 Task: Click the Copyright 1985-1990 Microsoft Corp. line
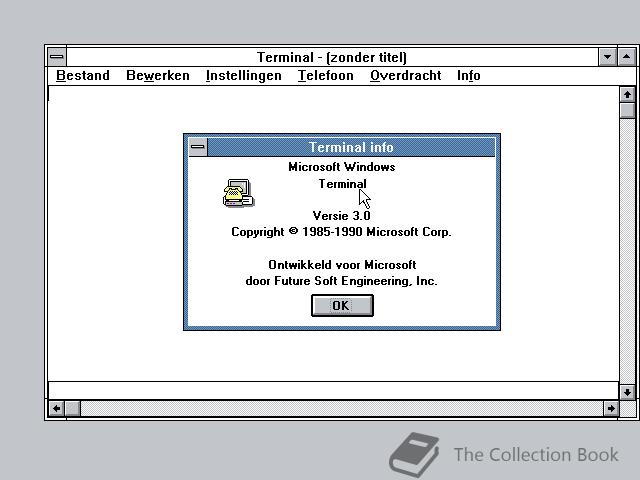[341, 232]
